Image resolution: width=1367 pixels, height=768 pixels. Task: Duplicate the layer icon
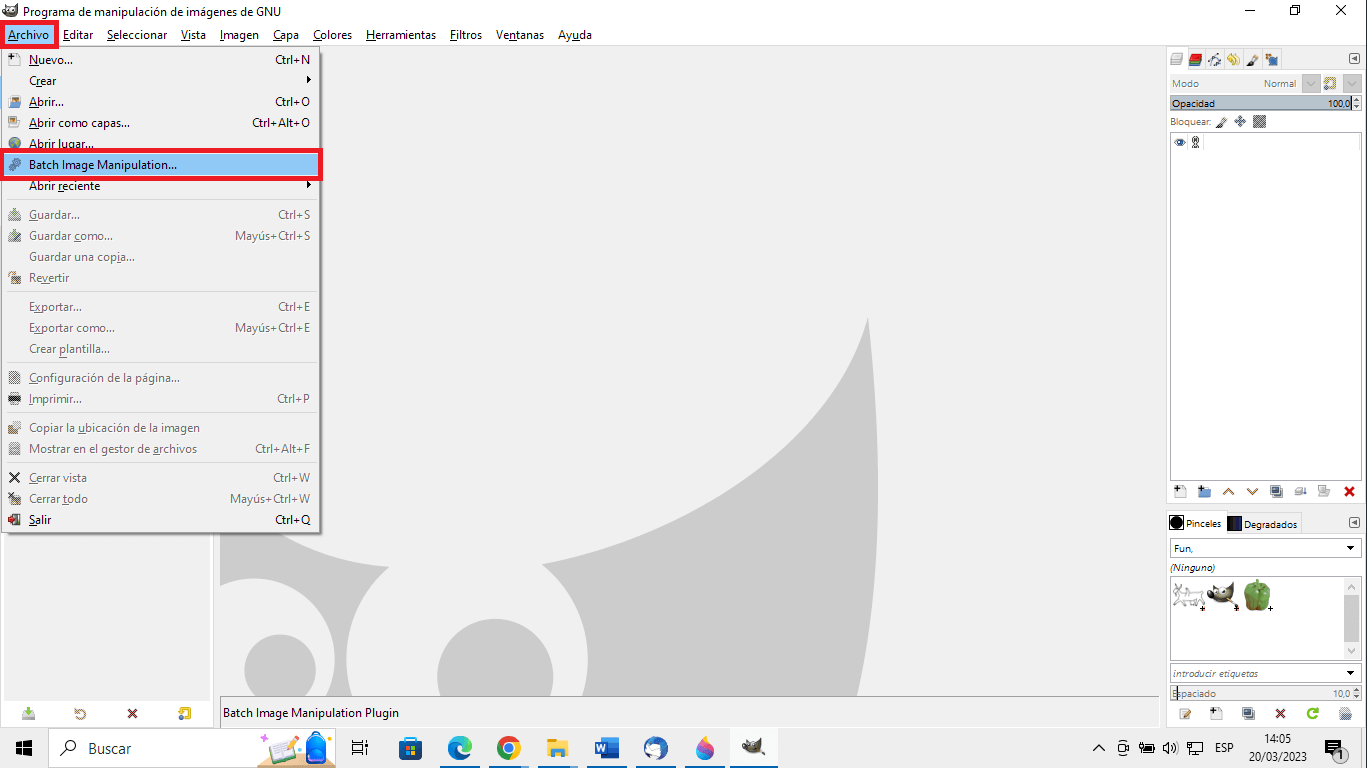(1276, 491)
